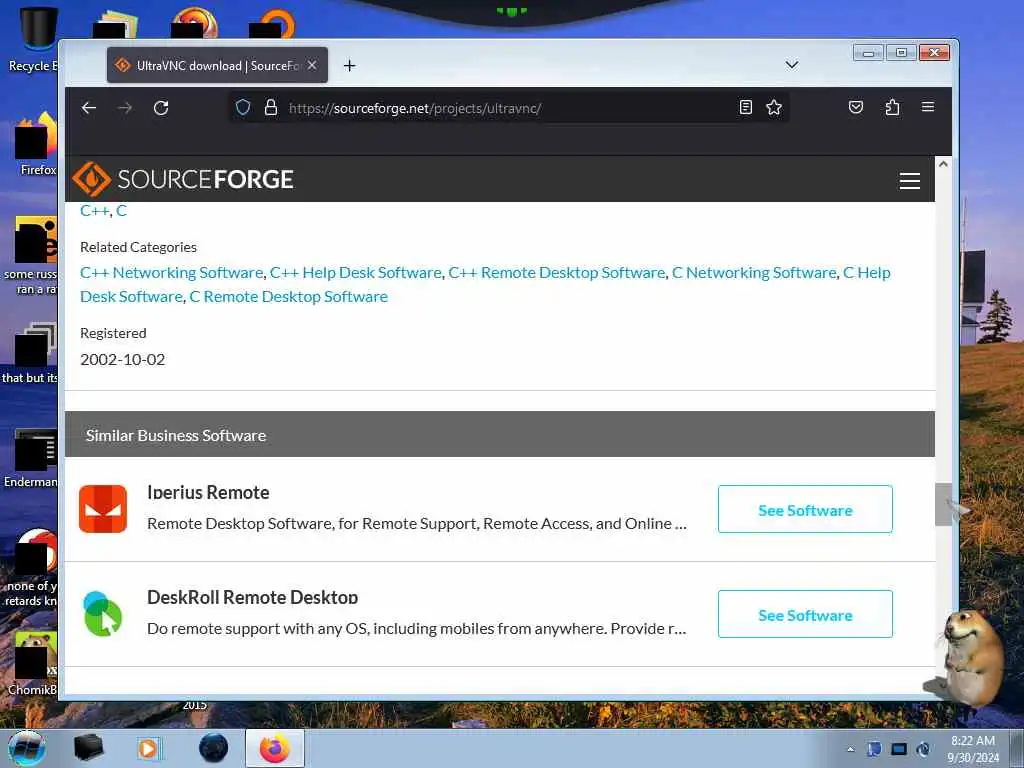
Task: Select the UltraVNC download tab
Action: pyautogui.click(x=217, y=65)
